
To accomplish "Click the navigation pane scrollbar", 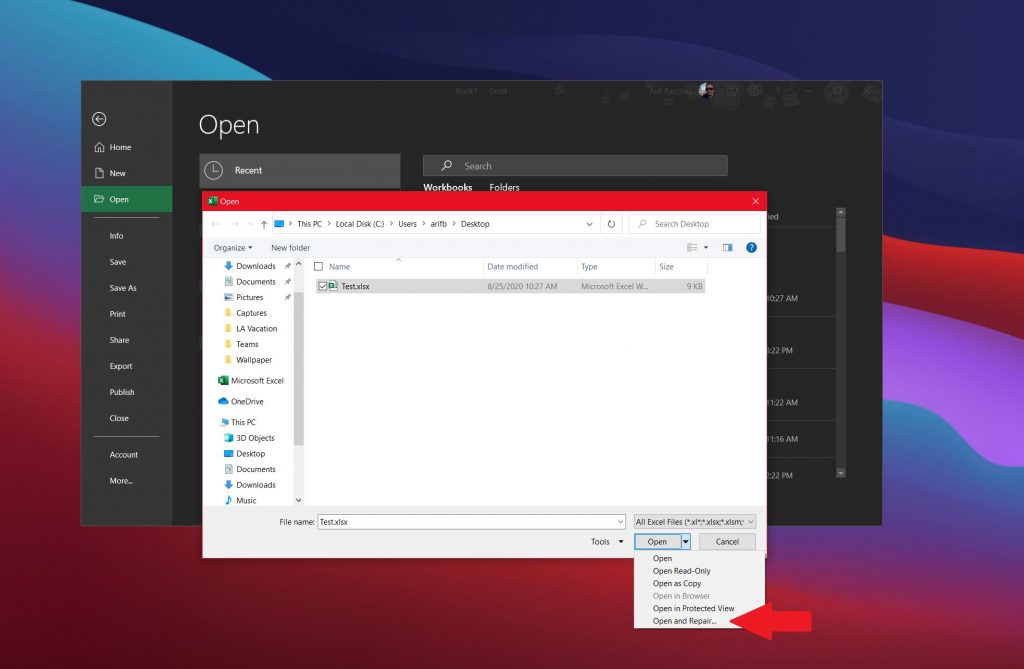I will coord(298,368).
